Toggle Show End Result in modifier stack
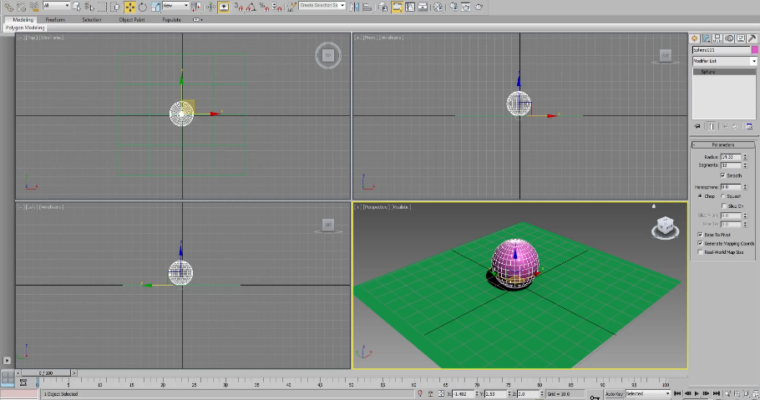Viewport: 760px width, 400px height. tap(711, 126)
